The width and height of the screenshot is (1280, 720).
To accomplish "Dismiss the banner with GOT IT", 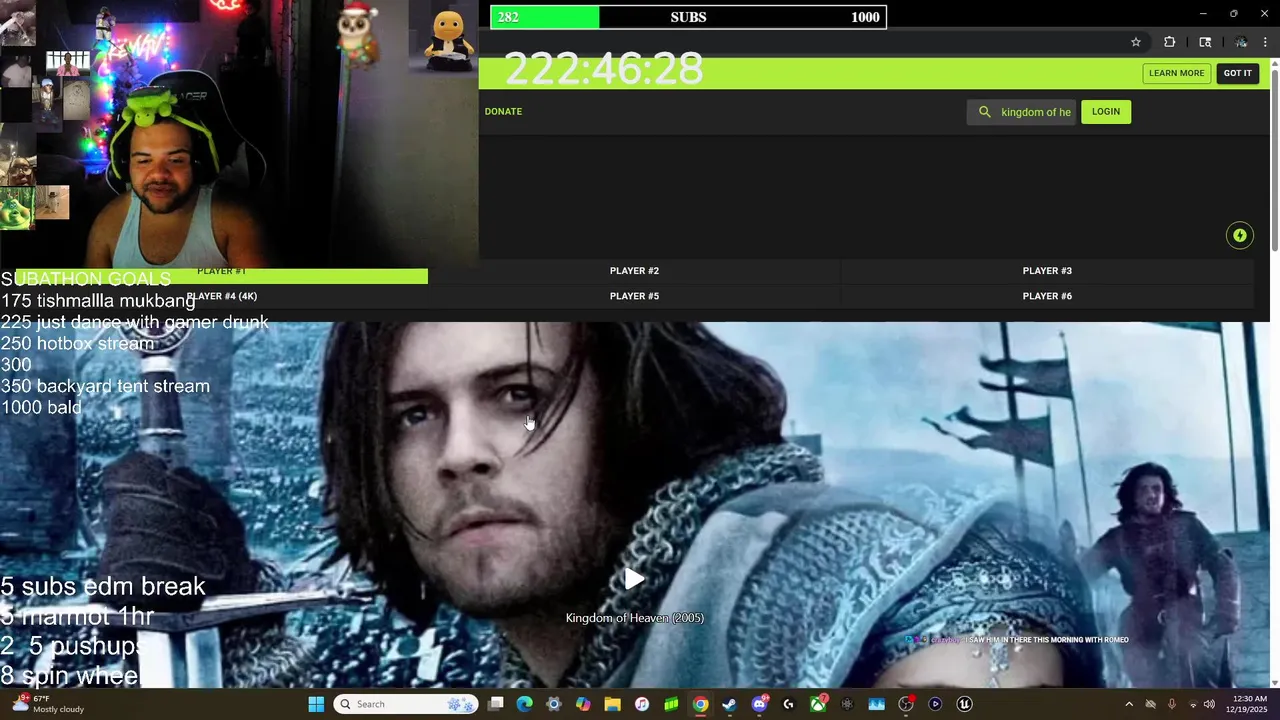I will [x=1237, y=73].
